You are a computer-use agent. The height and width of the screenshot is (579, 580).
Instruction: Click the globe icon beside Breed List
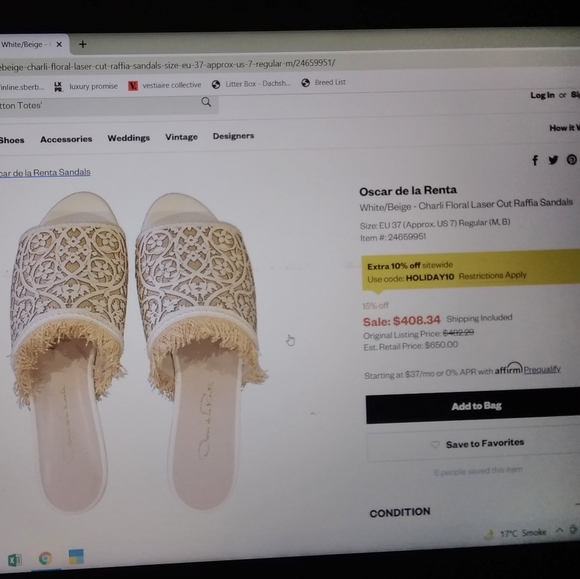[x=306, y=83]
